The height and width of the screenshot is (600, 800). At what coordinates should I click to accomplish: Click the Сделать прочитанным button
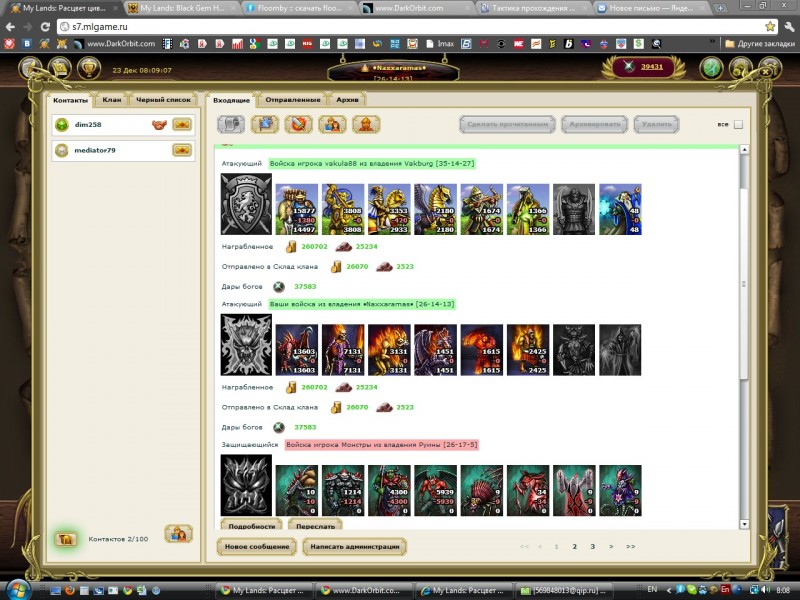pos(508,124)
